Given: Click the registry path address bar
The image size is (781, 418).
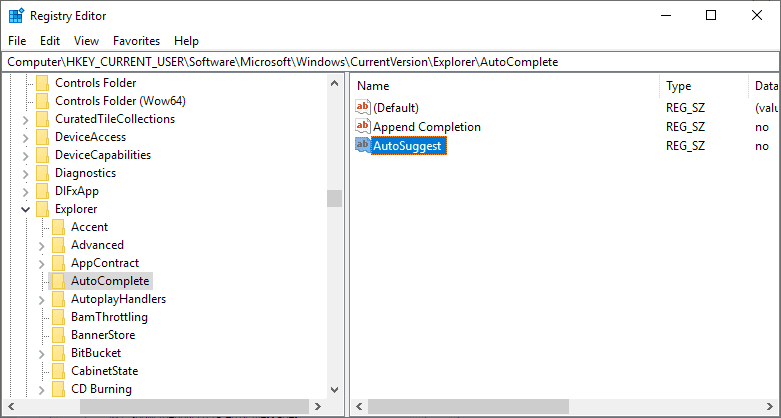Looking at the screenshot, I should 390,62.
